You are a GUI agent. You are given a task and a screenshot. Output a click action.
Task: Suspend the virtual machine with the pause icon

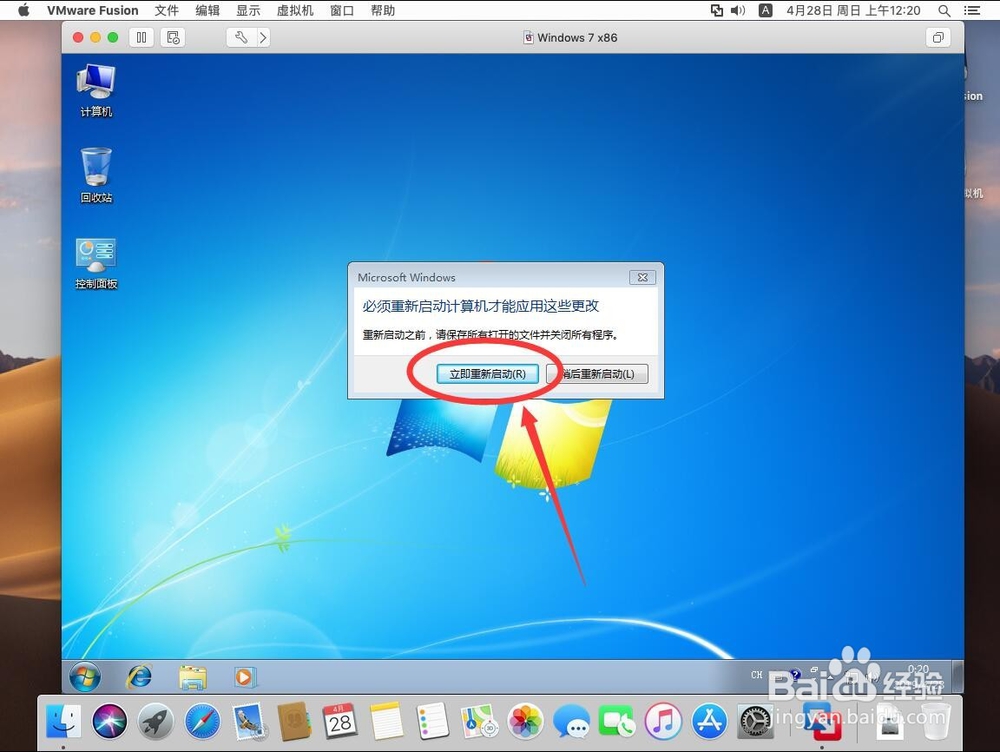click(141, 37)
